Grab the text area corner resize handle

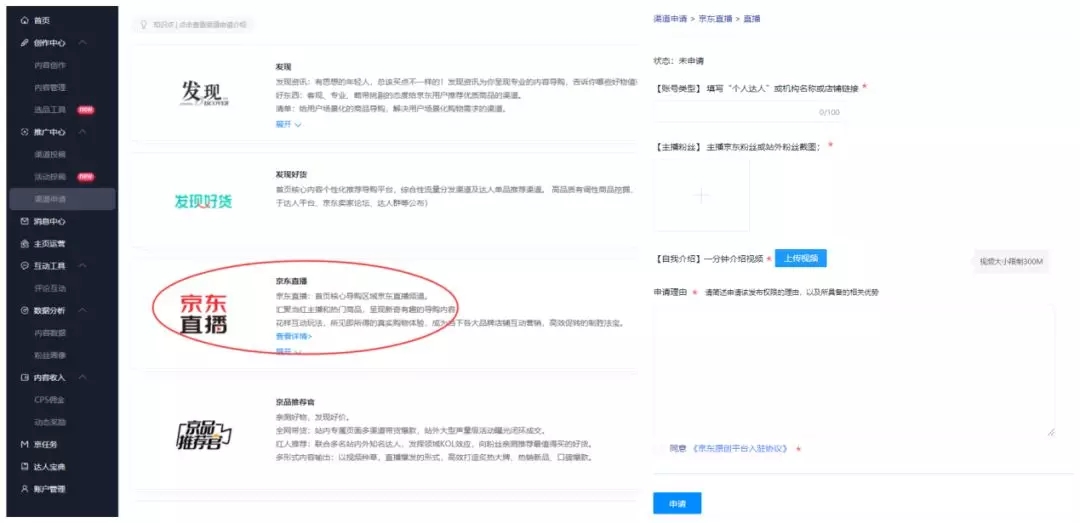click(1051, 432)
